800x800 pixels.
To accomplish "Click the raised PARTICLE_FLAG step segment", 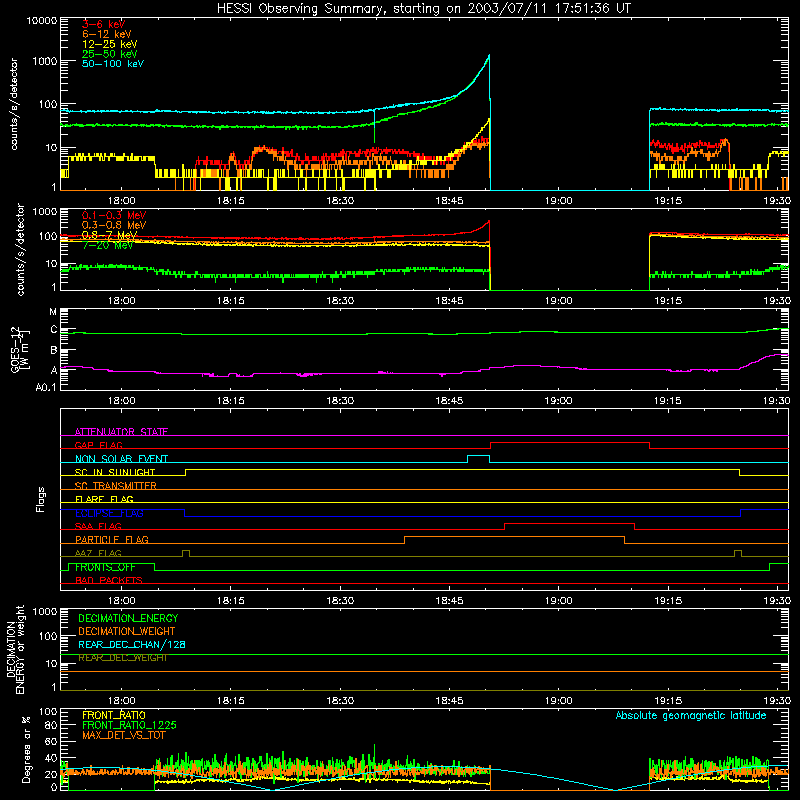I will point(514,537).
